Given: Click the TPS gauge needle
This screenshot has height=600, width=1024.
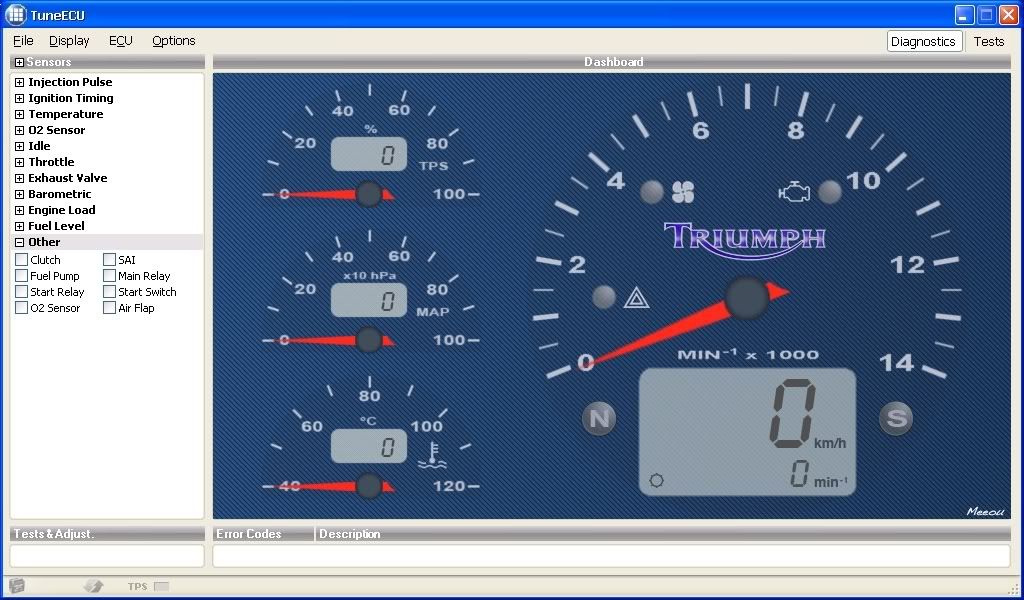Looking at the screenshot, I should [x=328, y=194].
